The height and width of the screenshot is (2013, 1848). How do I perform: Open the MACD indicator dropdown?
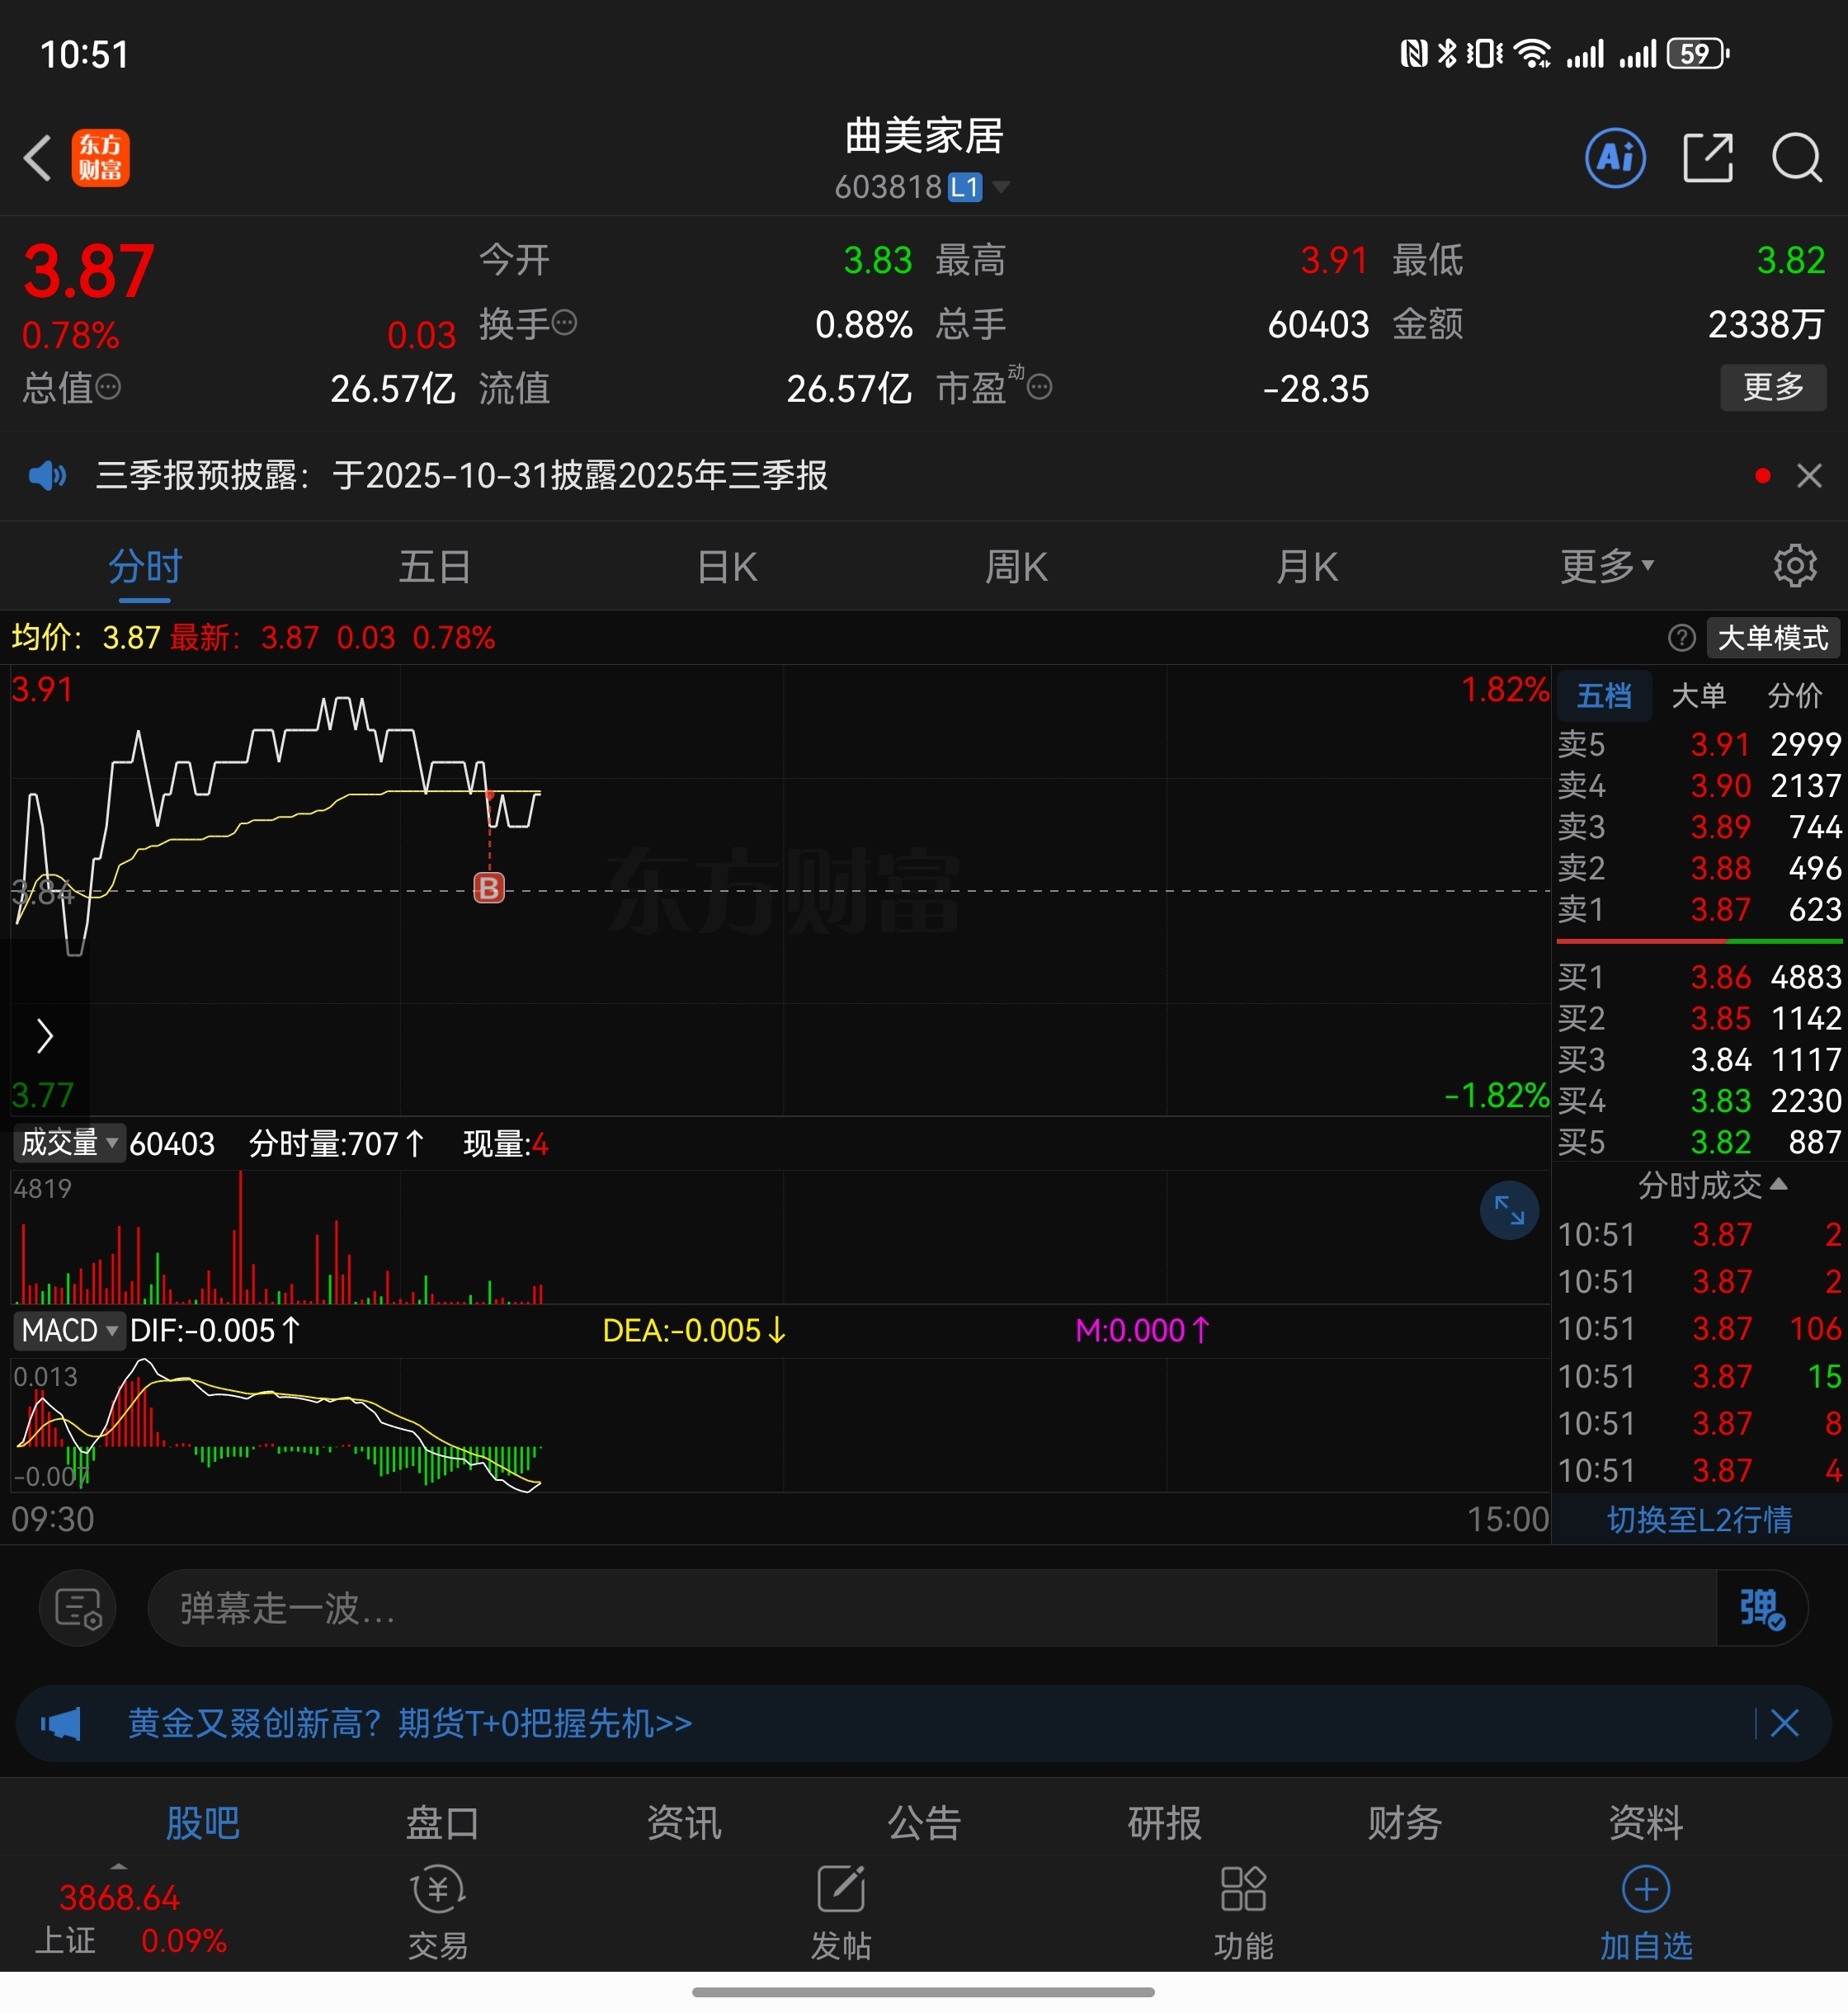click(x=69, y=1331)
